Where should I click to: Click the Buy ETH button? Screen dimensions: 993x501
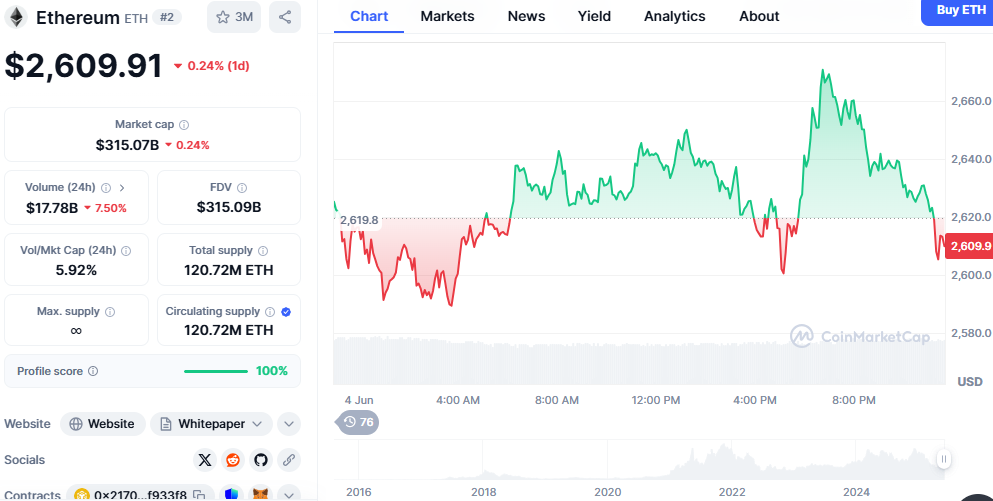(x=958, y=11)
